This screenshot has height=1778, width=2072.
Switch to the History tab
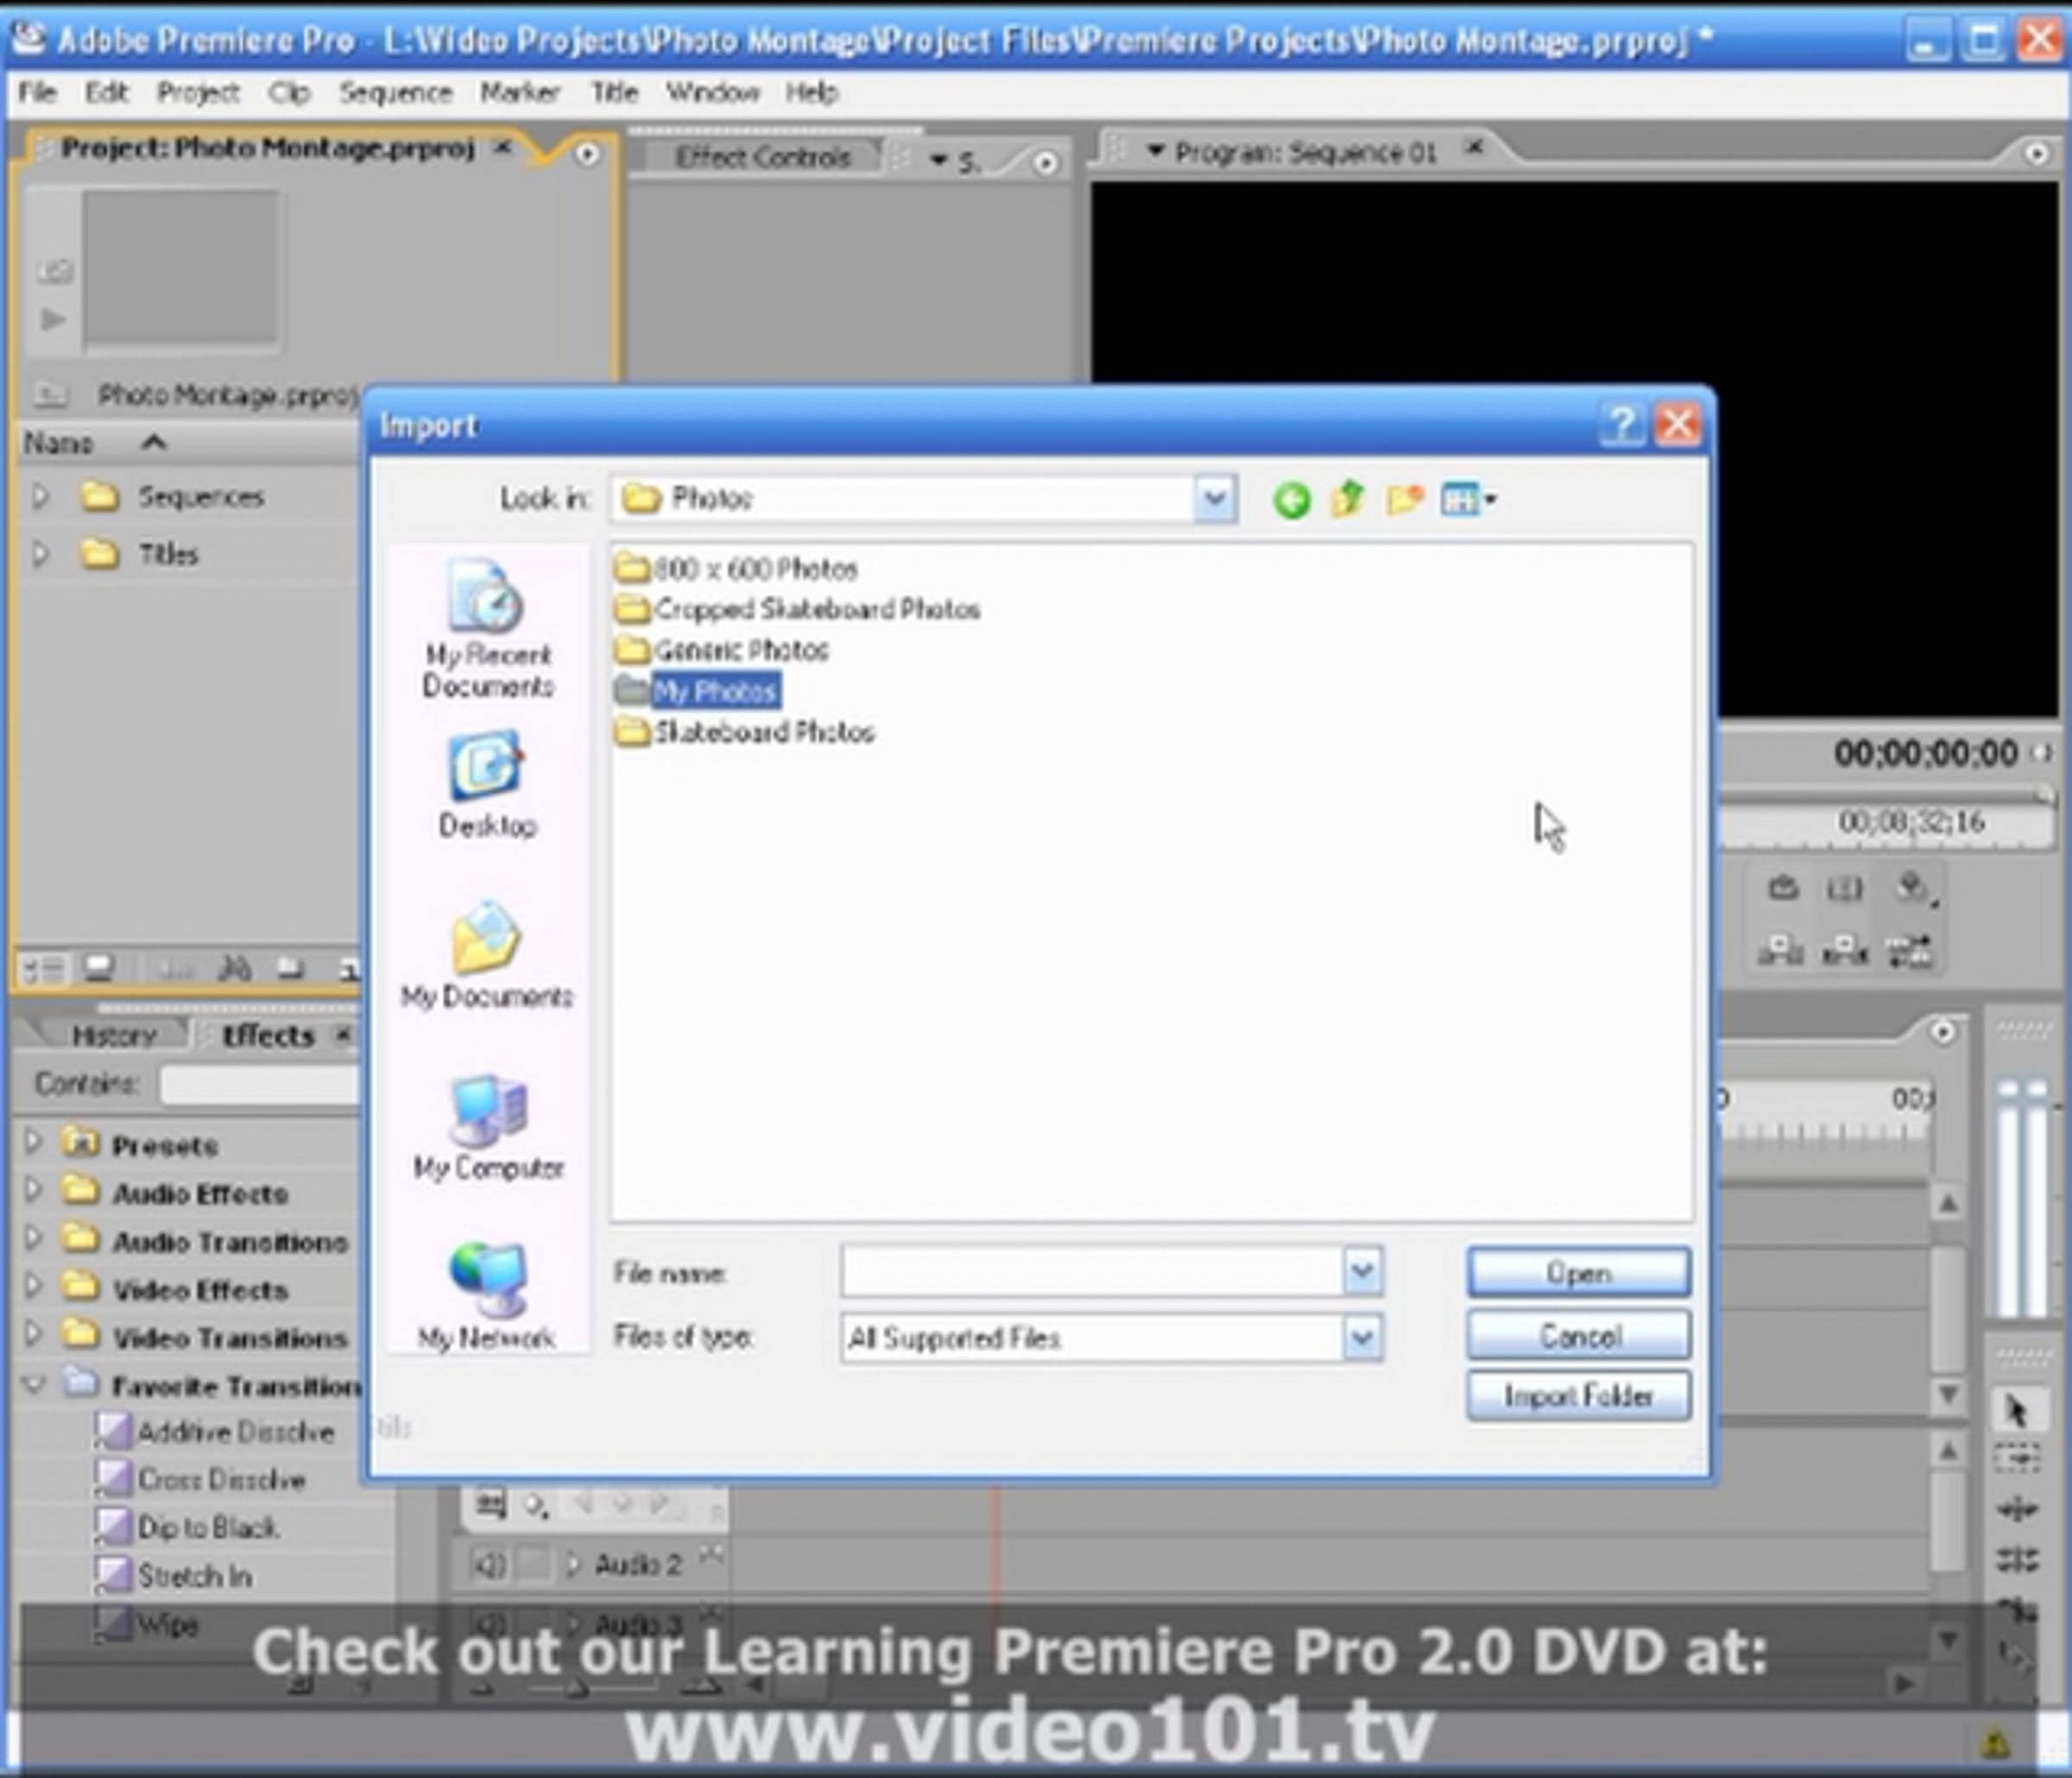[113, 1034]
